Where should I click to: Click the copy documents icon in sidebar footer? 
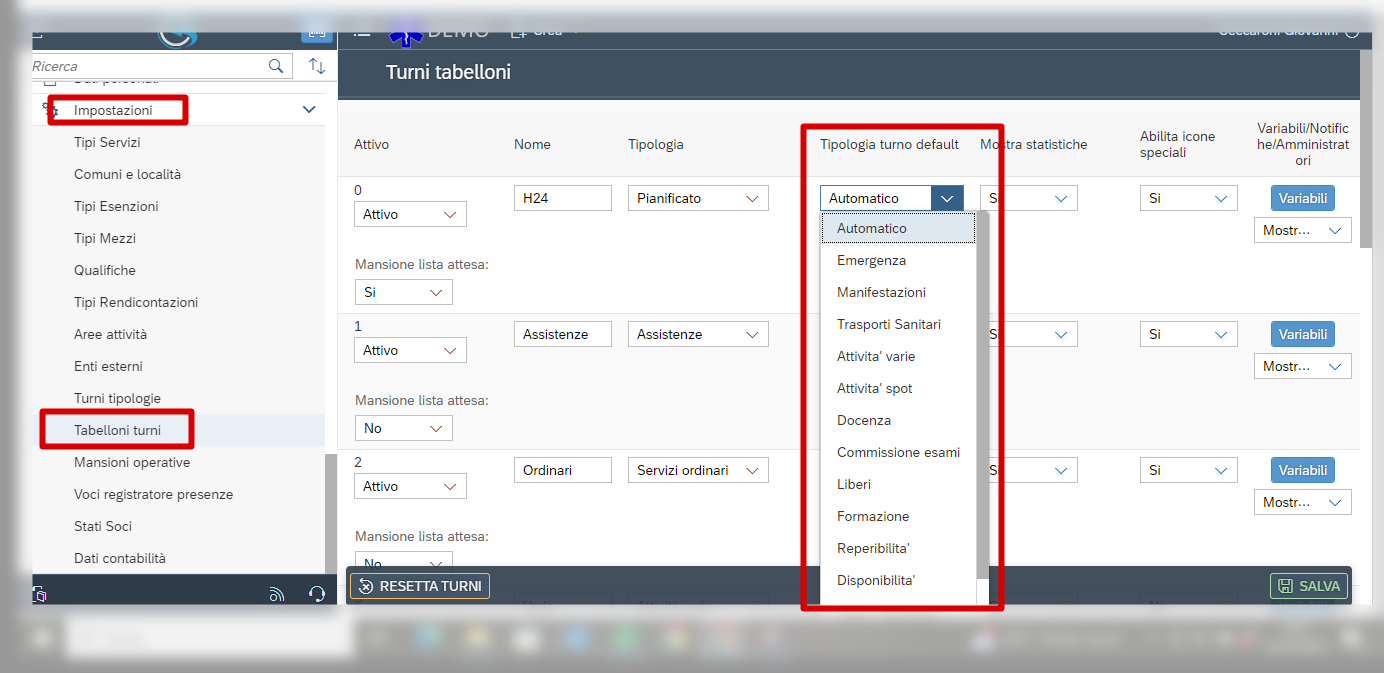(x=40, y=594)
